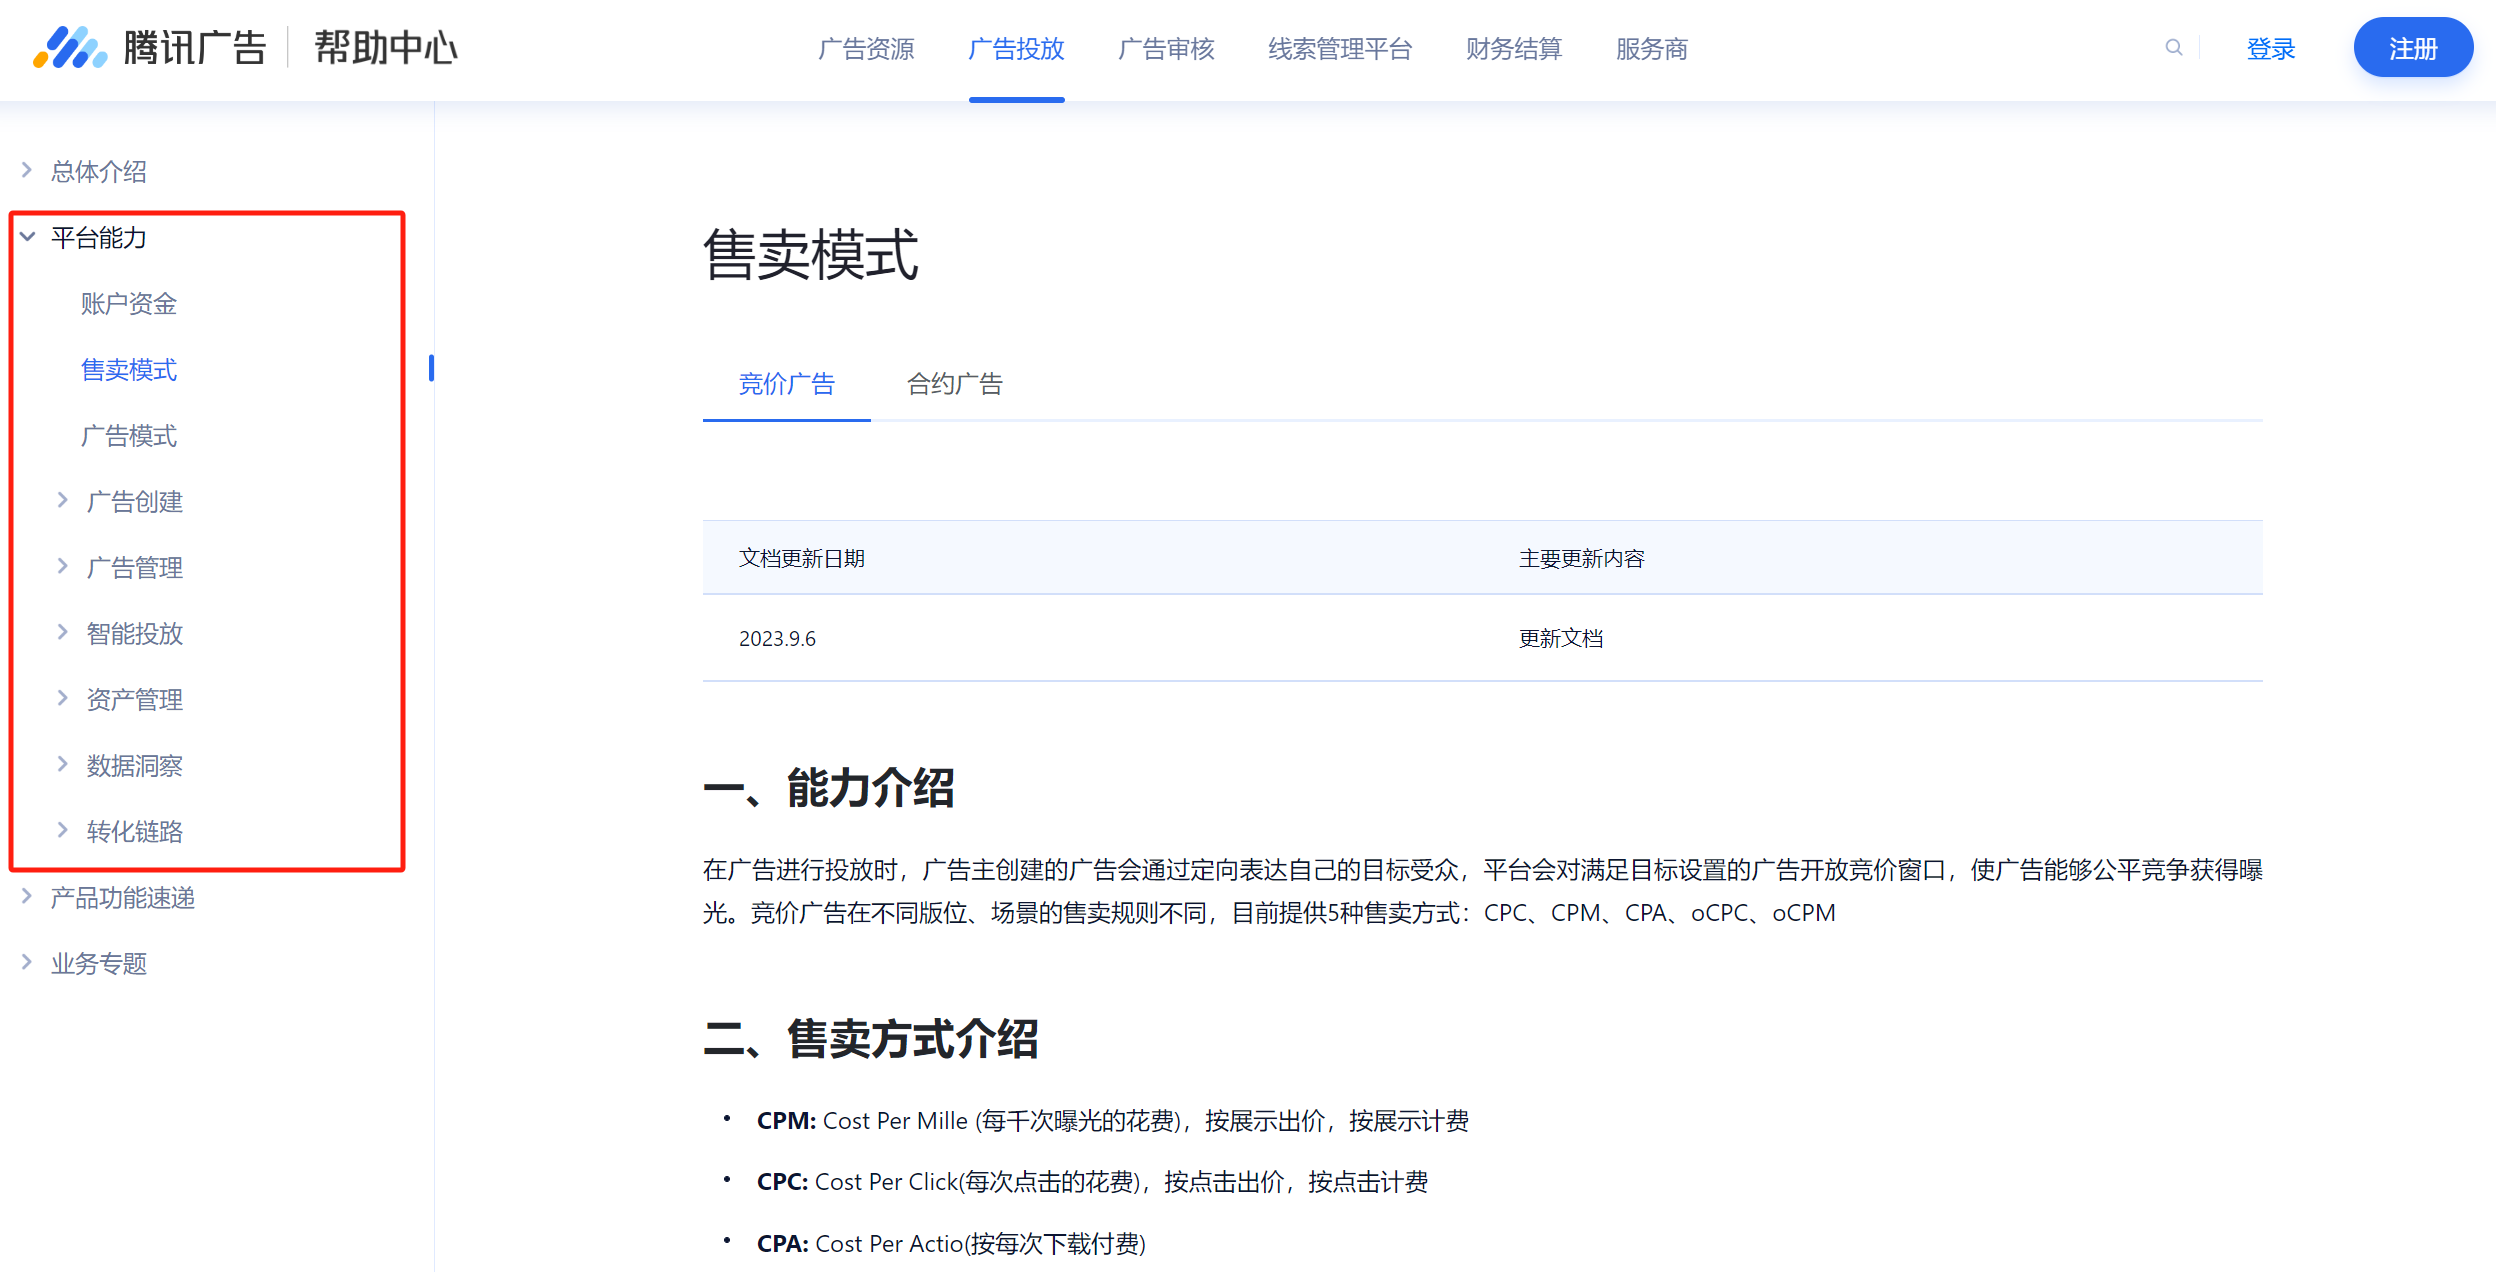The height and width of the screenshot is (1272, 2496).
Task: Expand the 数据洞察 chevron
Action: click(x=63, y=764)
